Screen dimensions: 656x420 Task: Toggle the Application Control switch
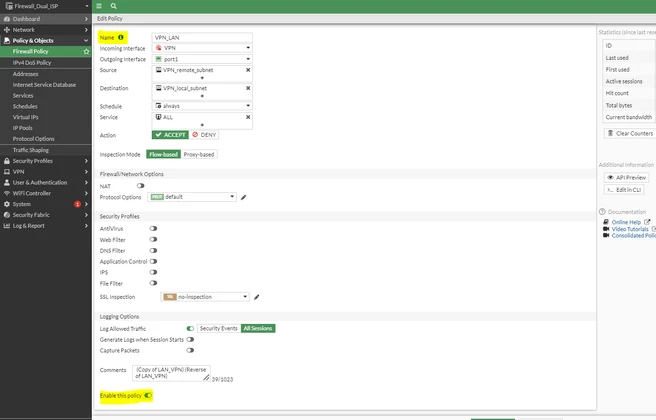[153, 261]
